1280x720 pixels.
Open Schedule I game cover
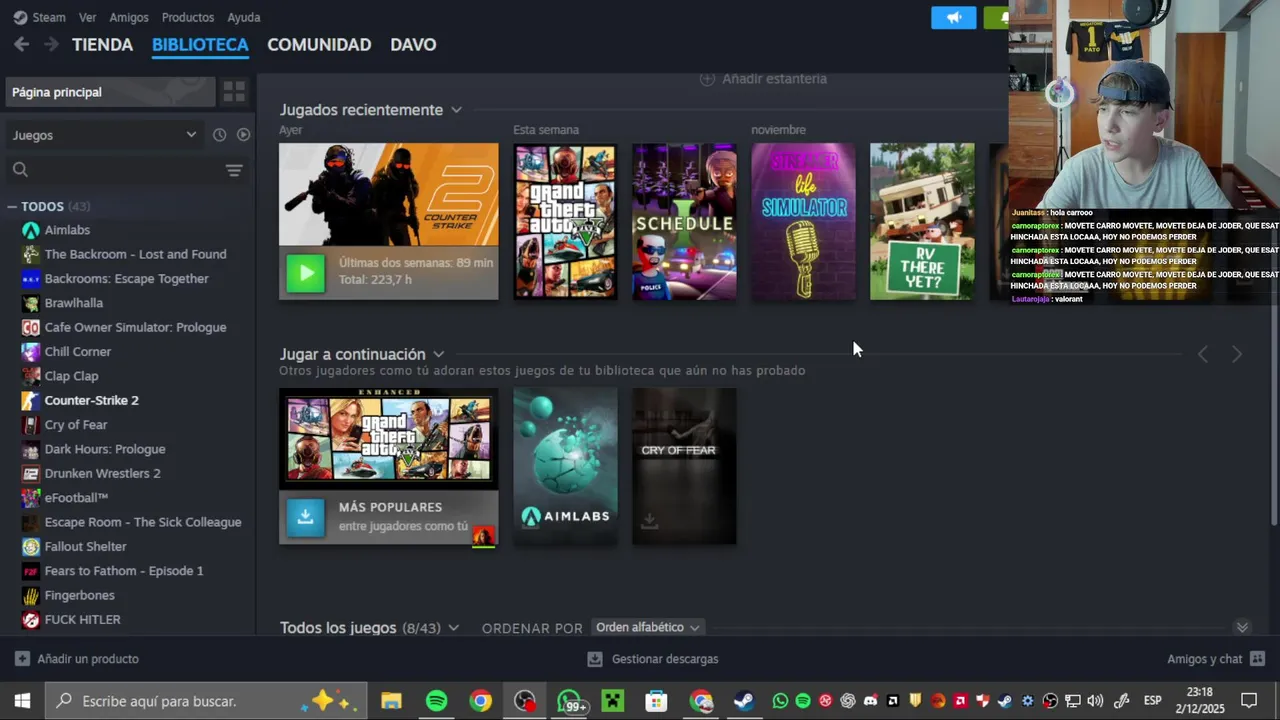click(684, 221)
